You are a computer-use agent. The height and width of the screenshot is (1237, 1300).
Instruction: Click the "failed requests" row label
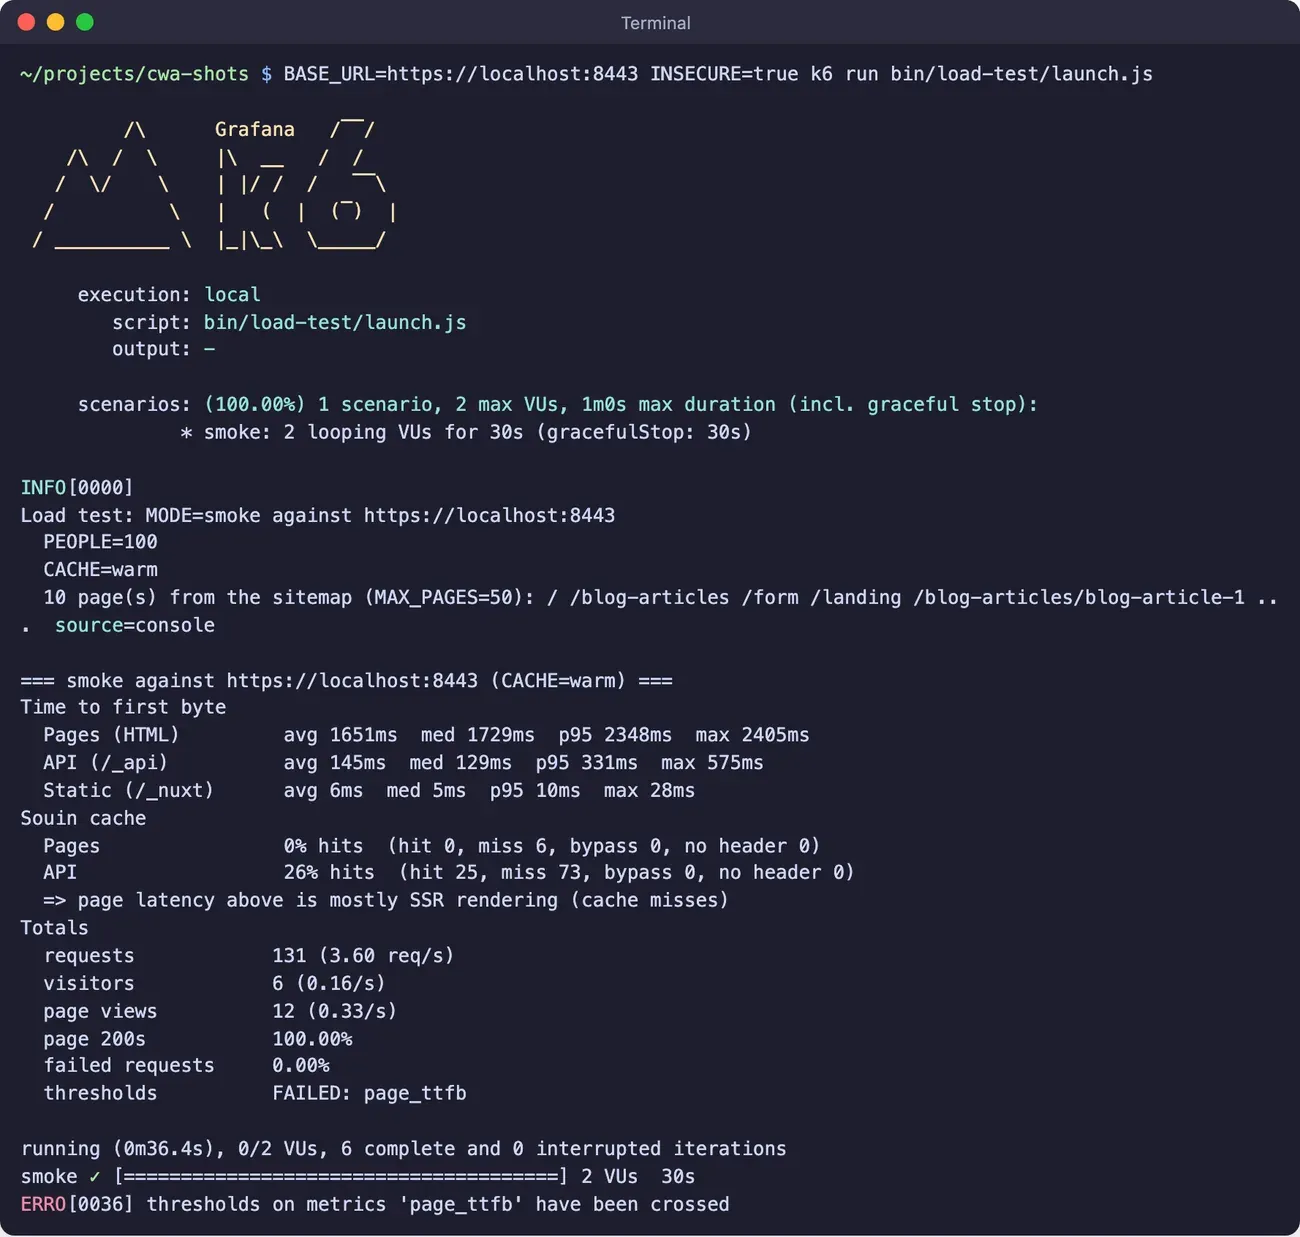128,1066
